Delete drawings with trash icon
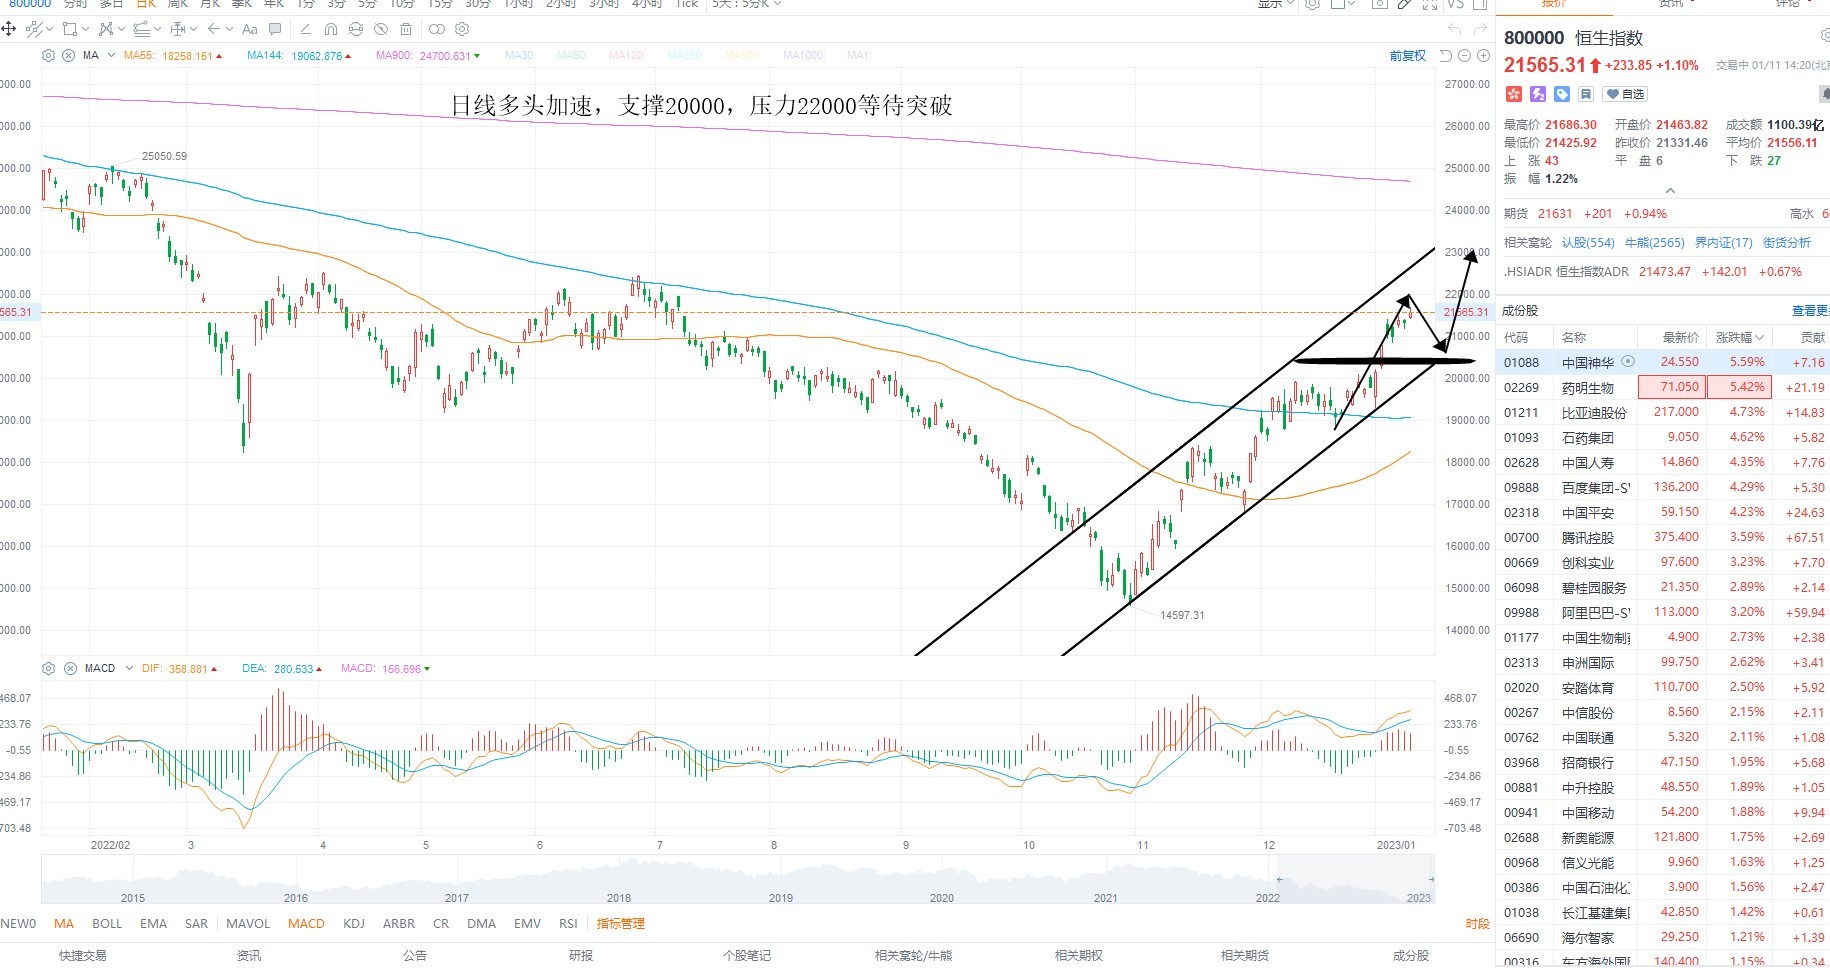Screen dimensions: 1830x968 tap(406, 29)
